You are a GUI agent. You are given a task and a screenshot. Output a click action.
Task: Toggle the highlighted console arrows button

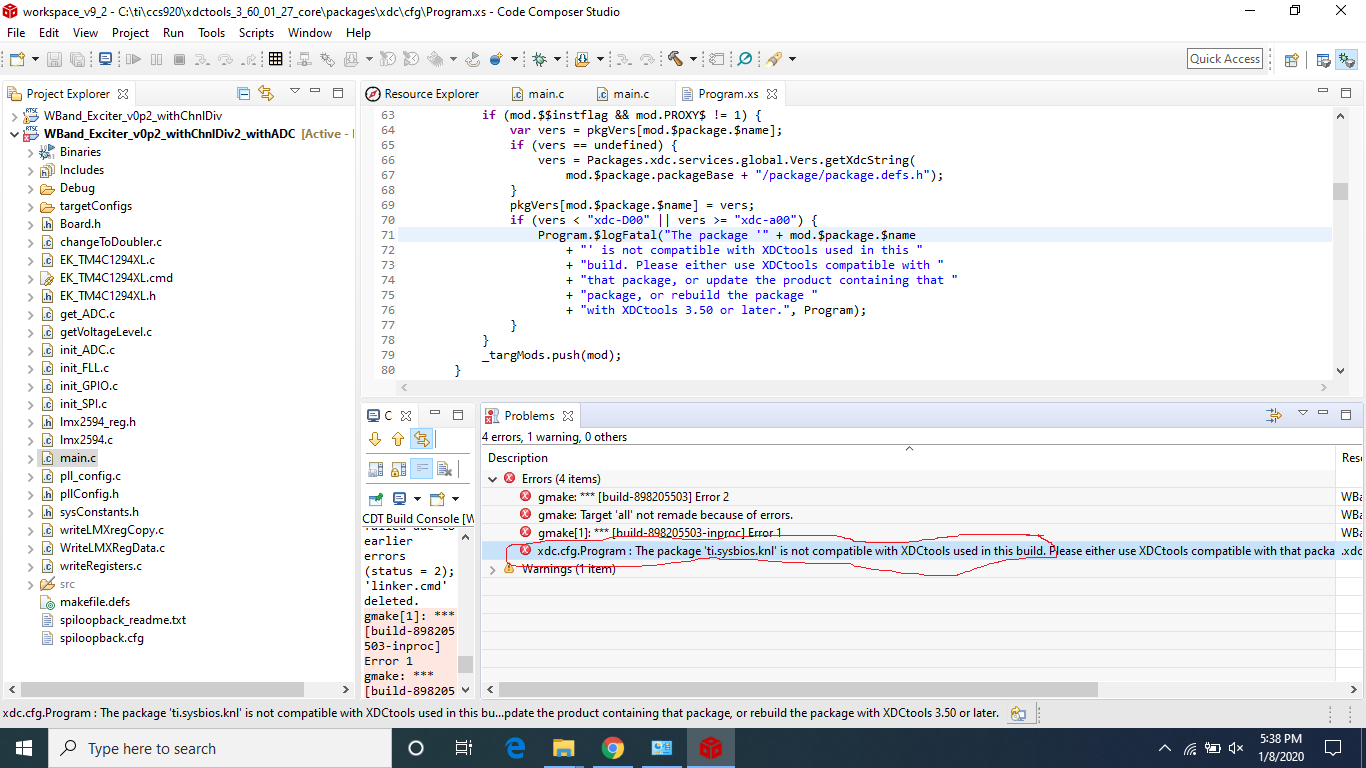422,438
